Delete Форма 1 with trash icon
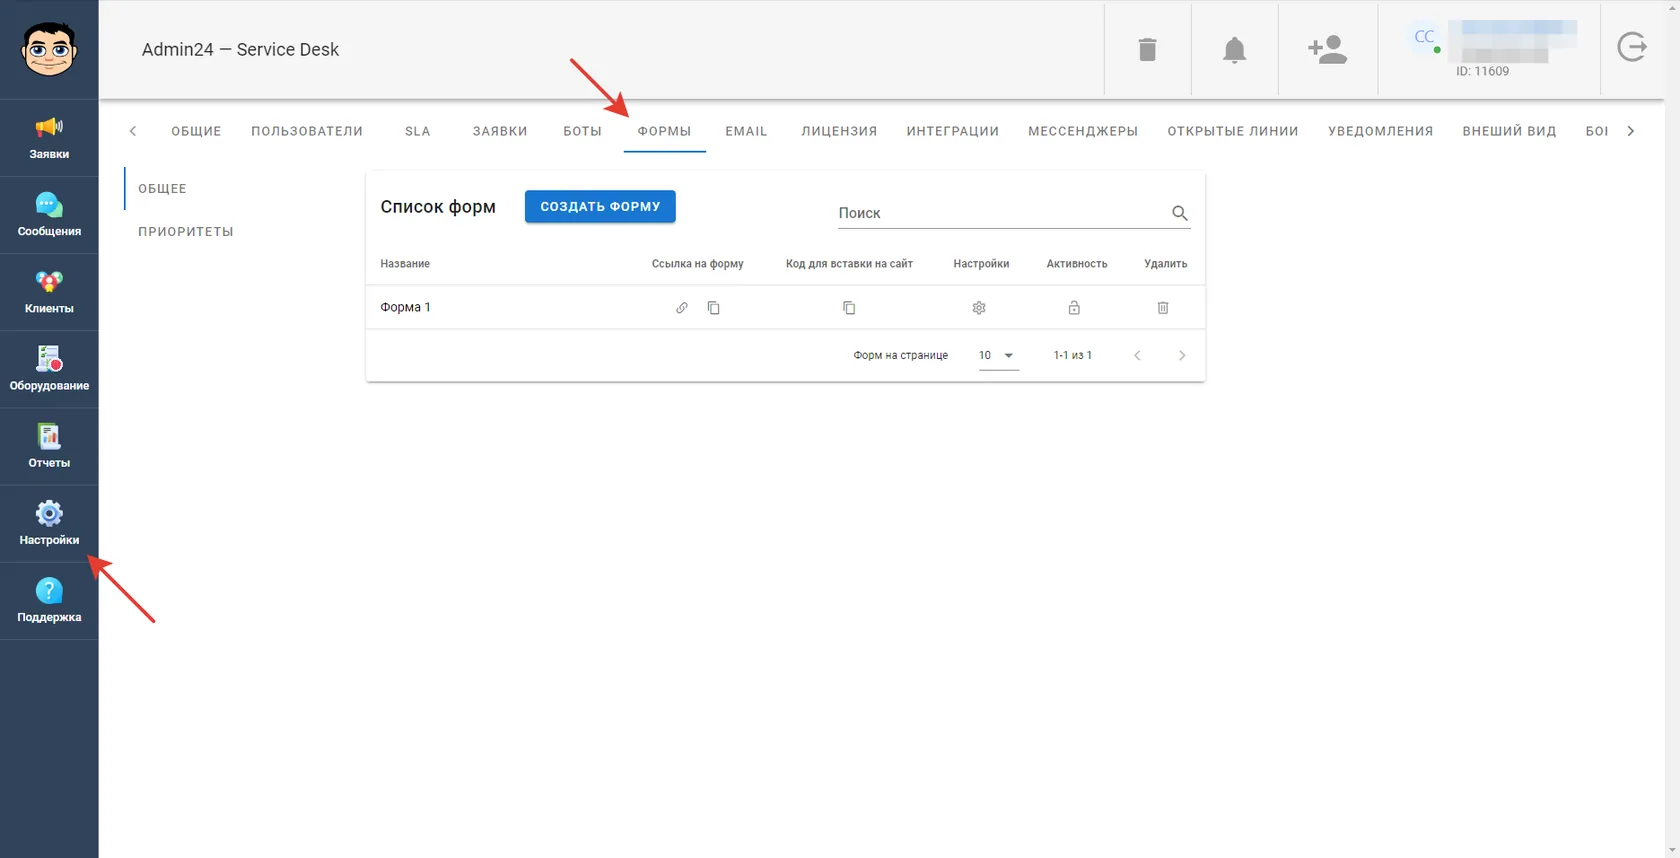This screenshot has width=1680, height=858. click(x=1163, y=308)
